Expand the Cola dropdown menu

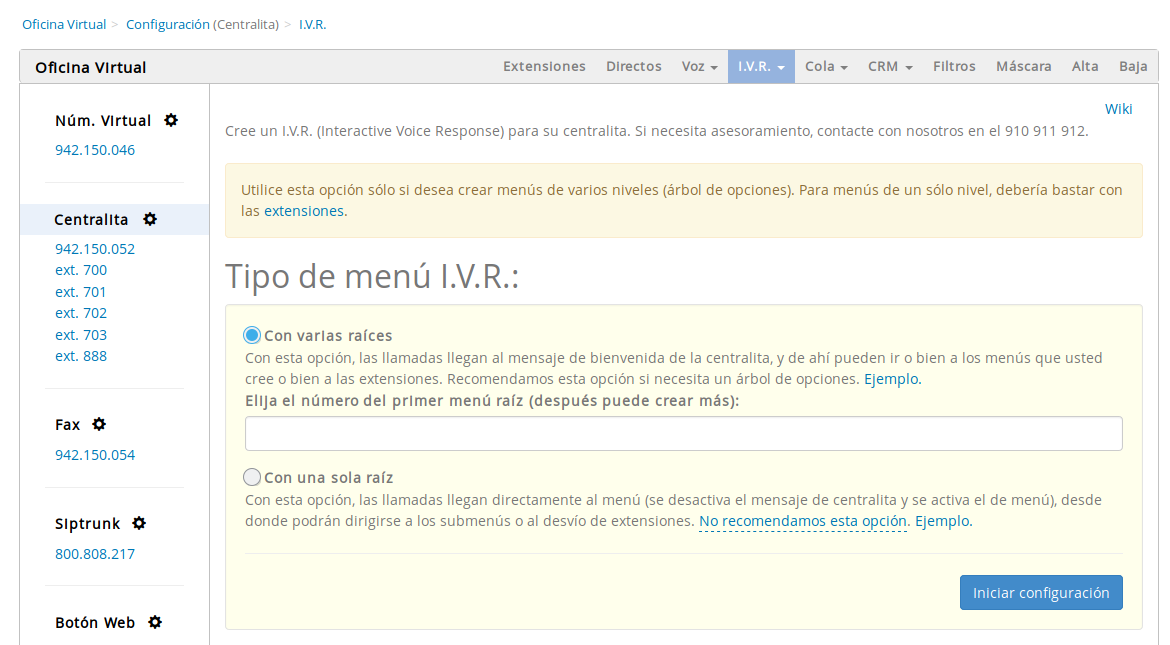[x=825, y=66]
